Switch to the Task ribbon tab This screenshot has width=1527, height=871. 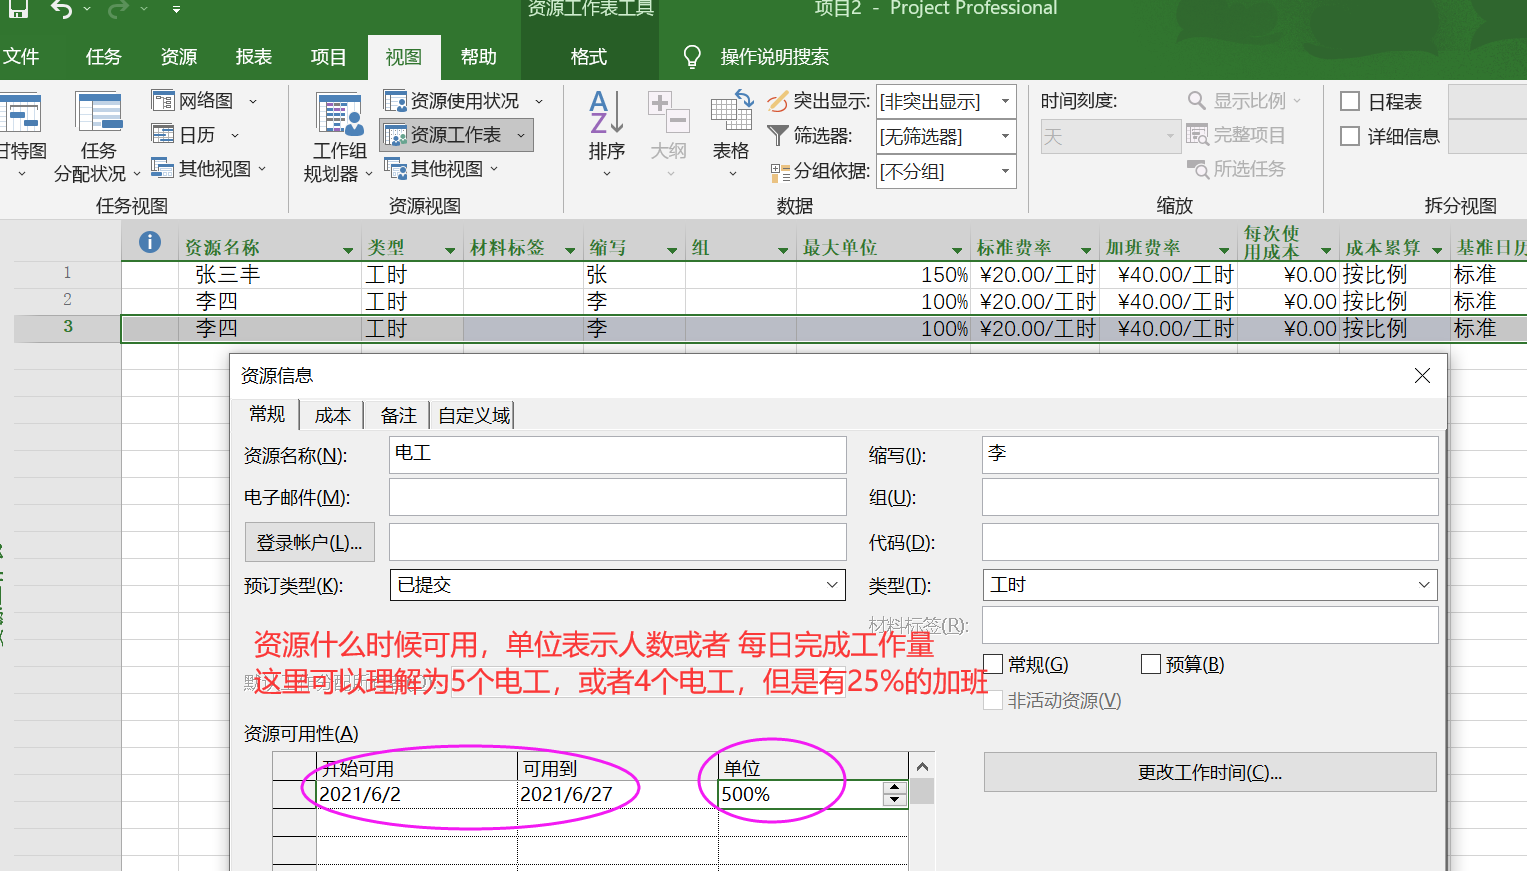103,57
